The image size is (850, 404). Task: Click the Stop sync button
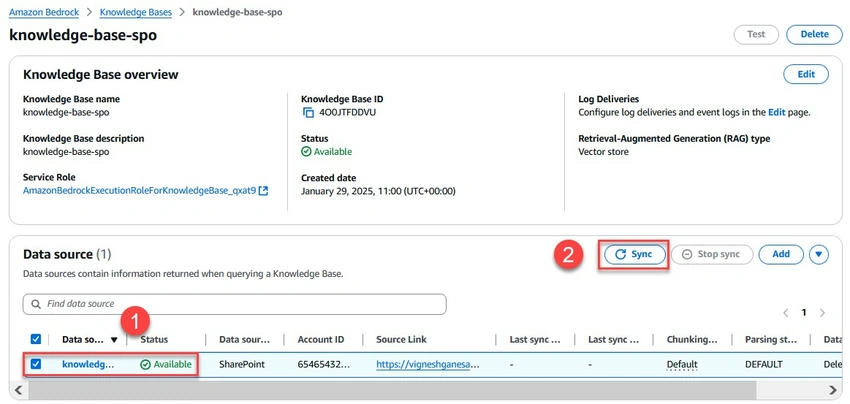[712, 254]
